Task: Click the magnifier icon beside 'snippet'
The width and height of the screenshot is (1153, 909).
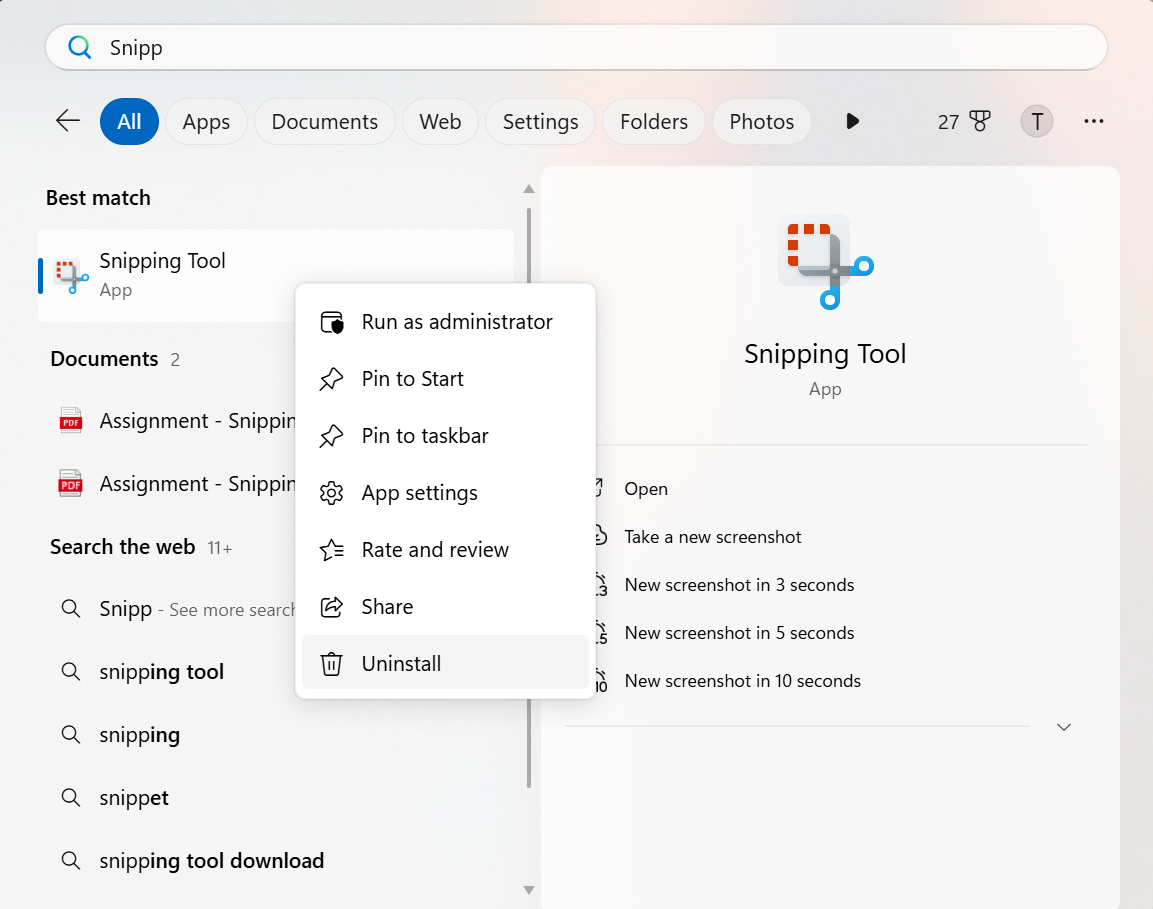Action: tap(71, 797)
